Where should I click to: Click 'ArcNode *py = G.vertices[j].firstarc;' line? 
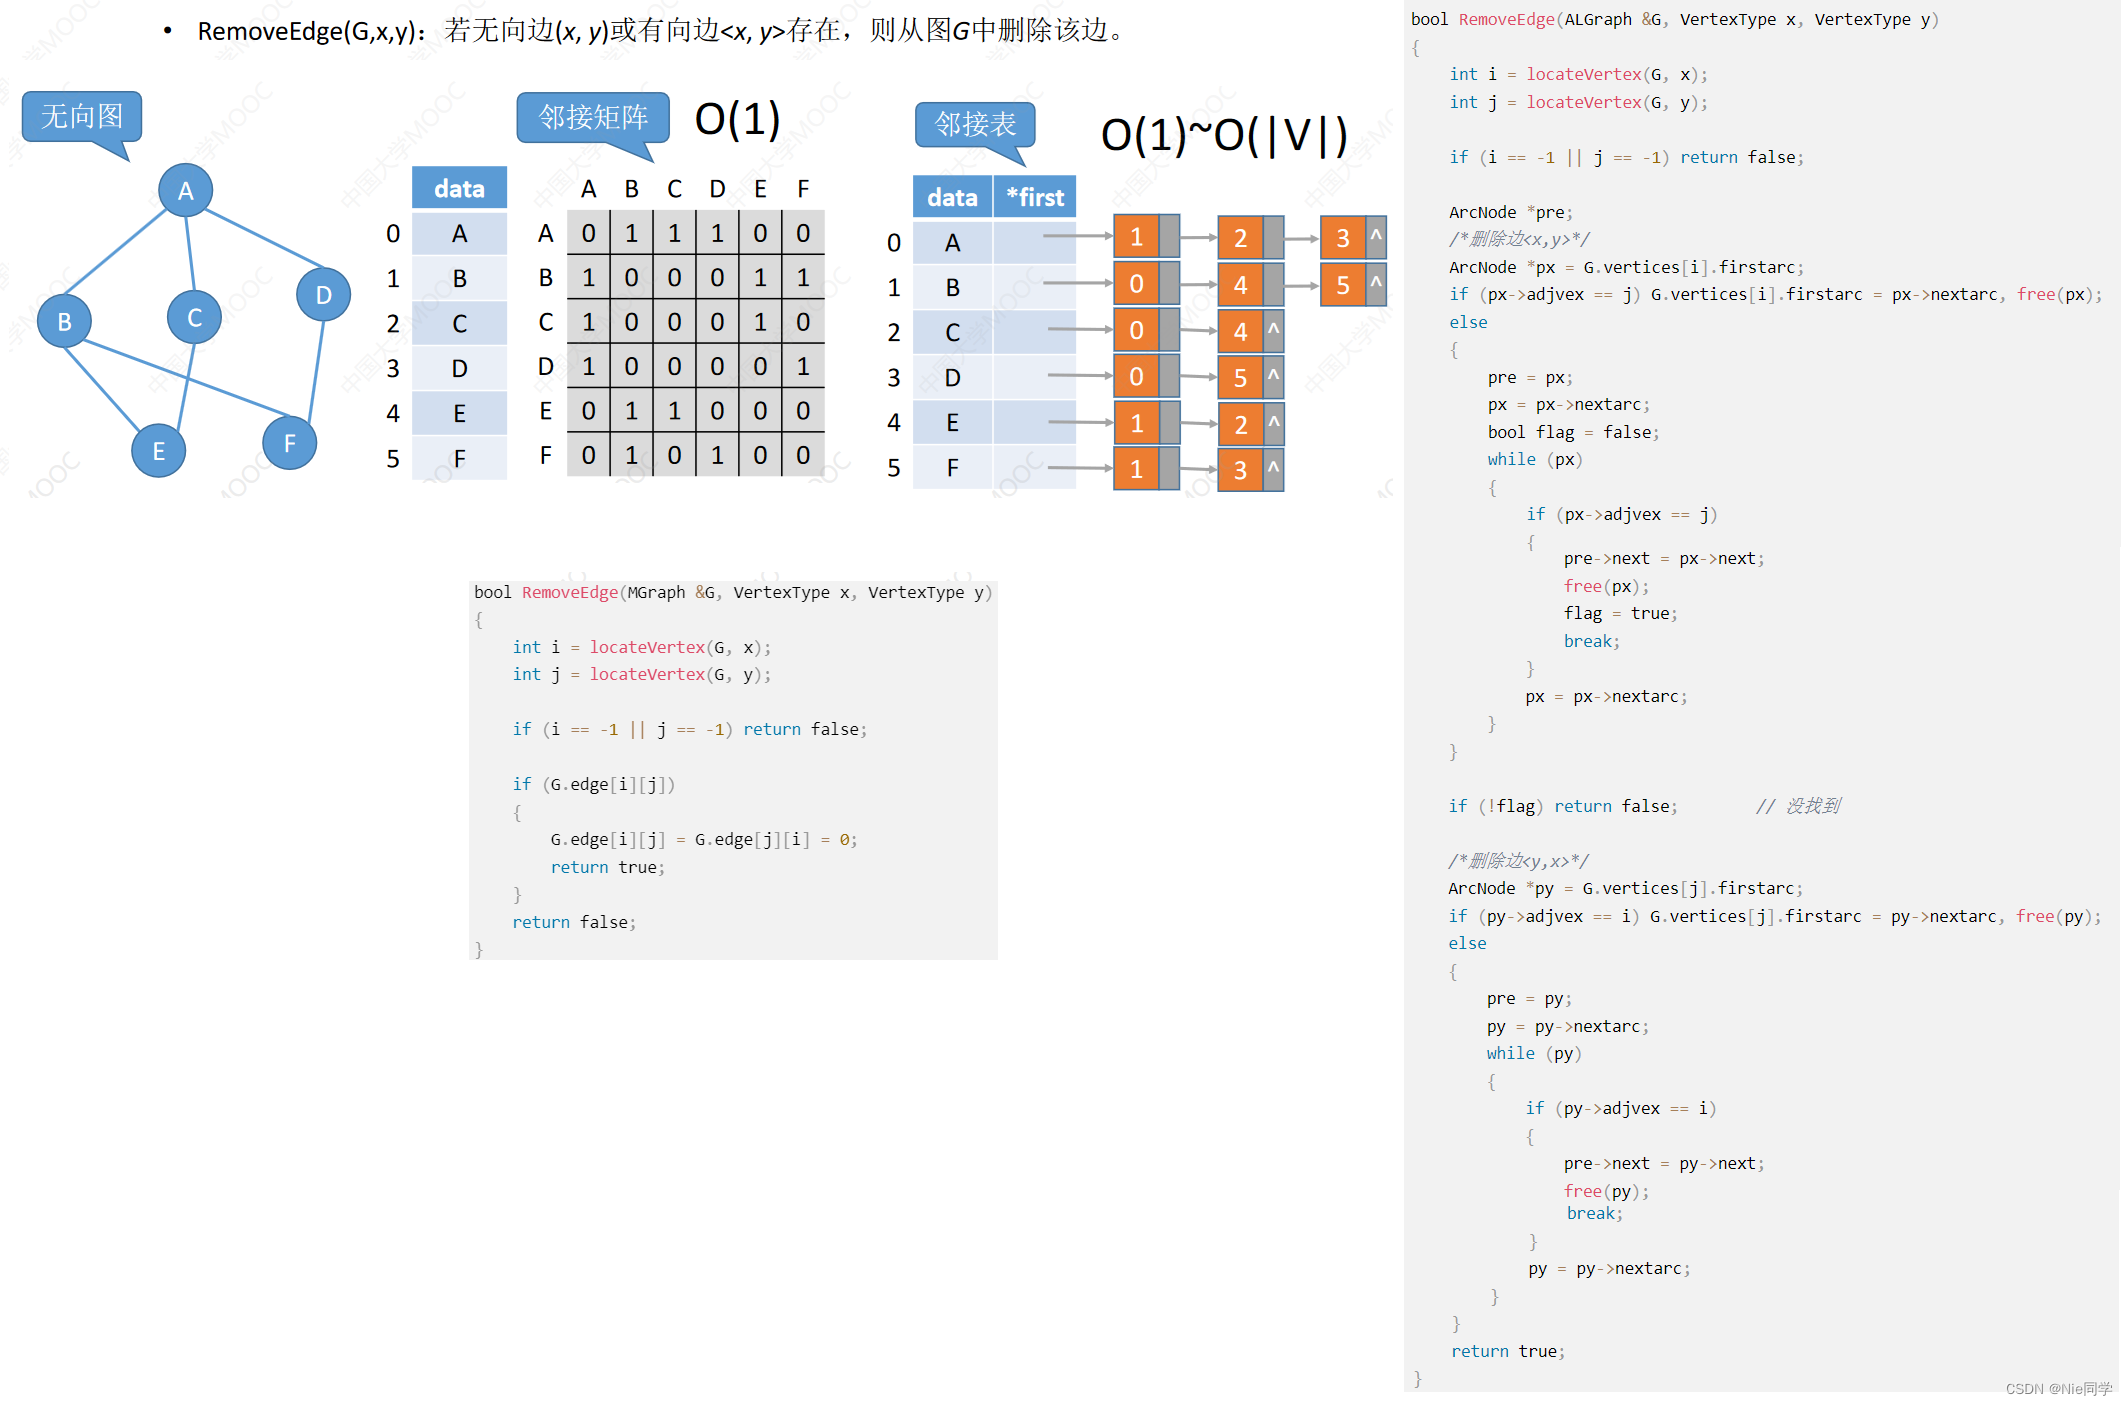[x=1626, y=888]
